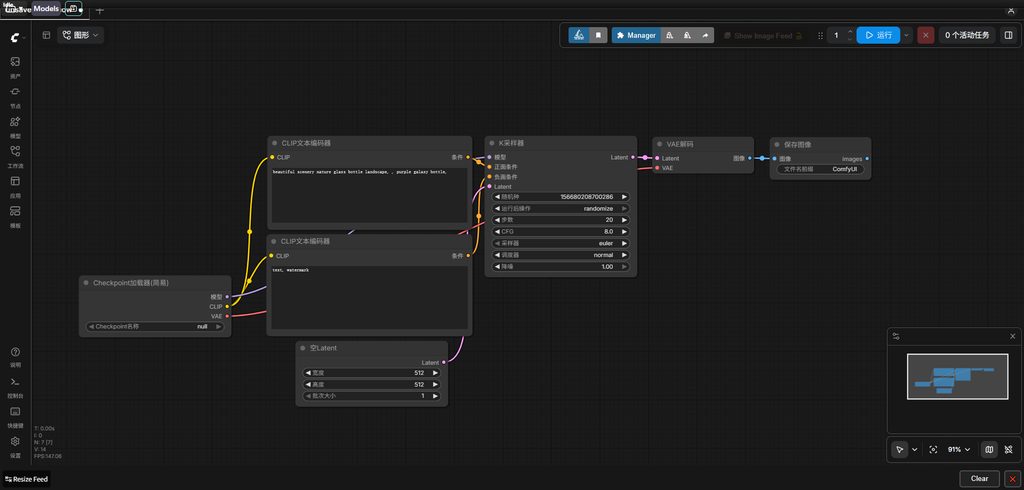1024x490 pixels.
Task: Click the user profile icon top right
Action: pos(1010,10)
